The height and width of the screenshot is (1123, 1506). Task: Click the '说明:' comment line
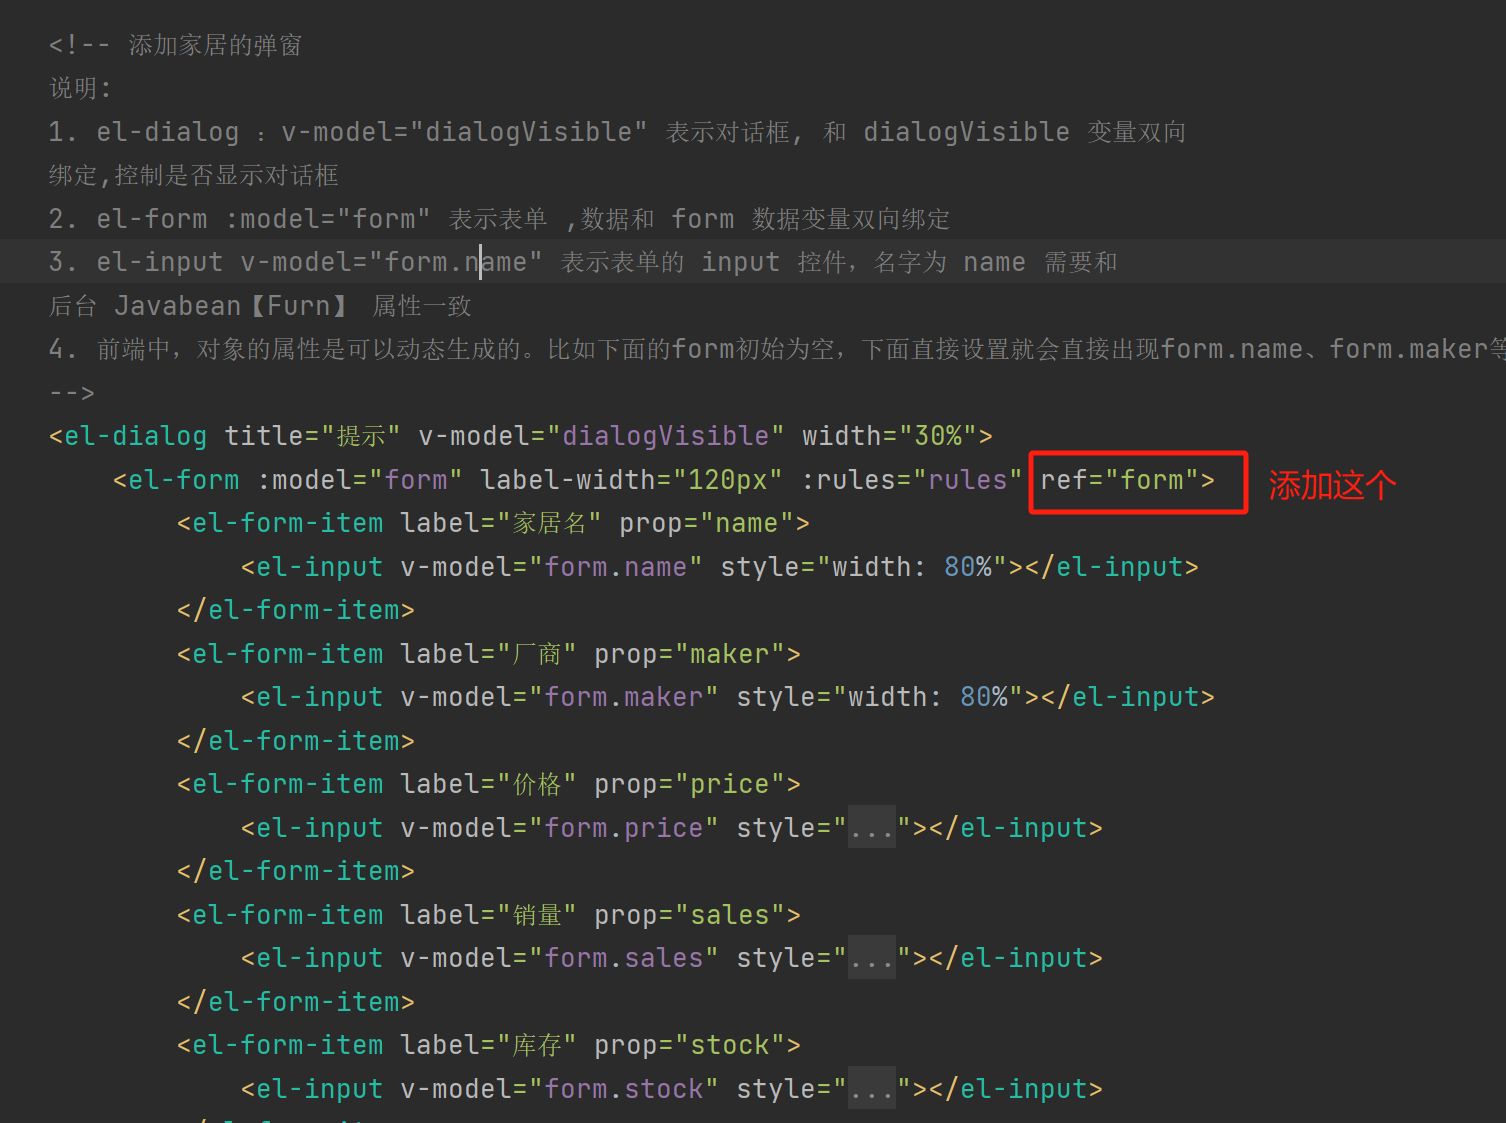(81, 88)
